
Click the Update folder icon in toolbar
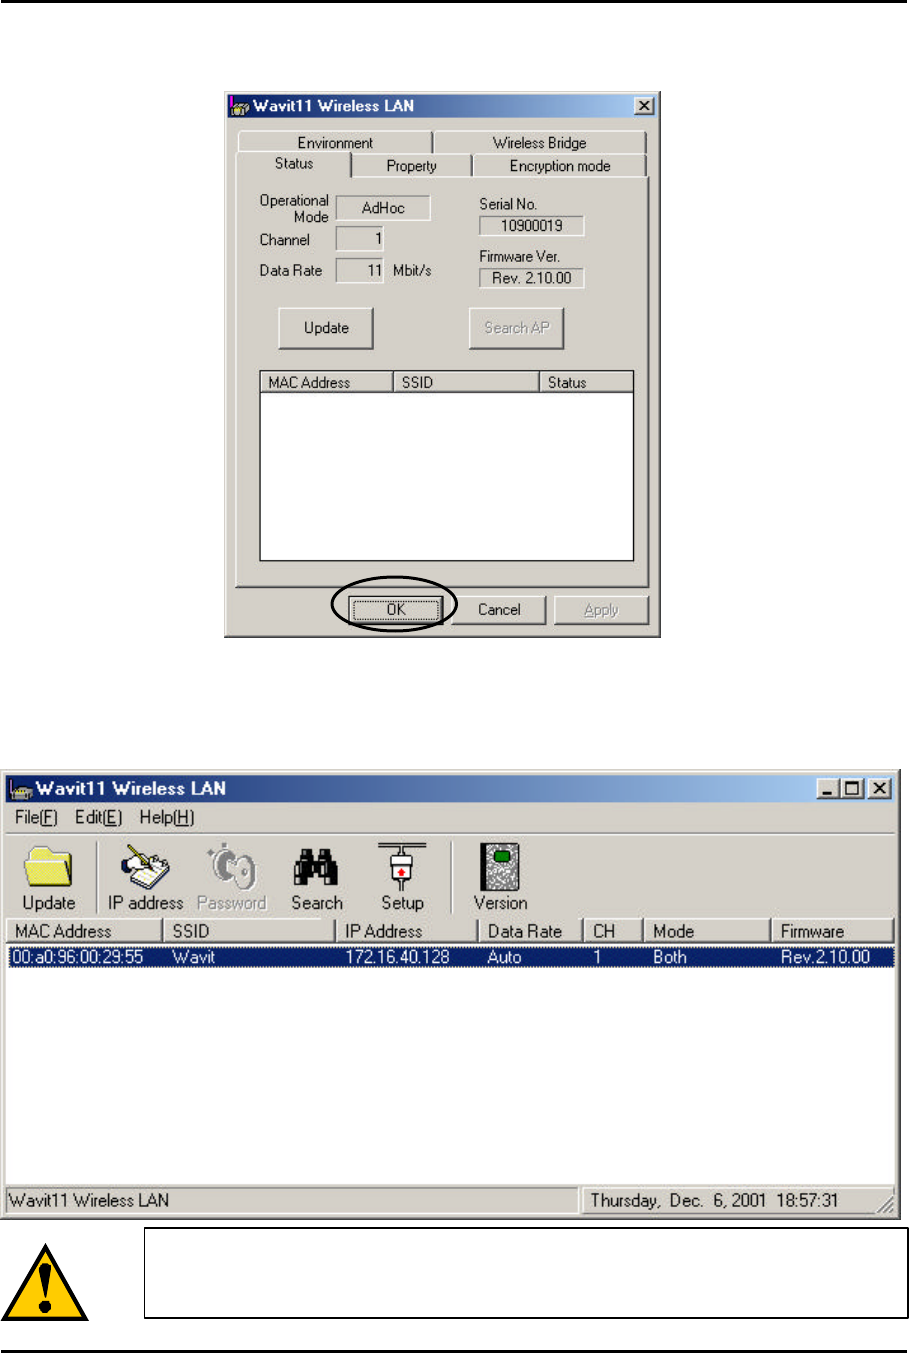(48, 868)
